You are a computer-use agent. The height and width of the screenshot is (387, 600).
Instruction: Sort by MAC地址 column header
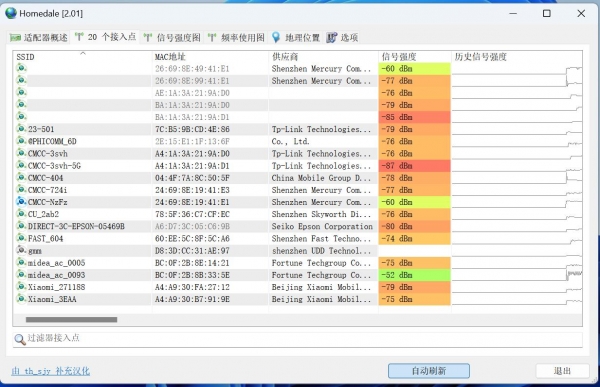click(x=210, y=57)
